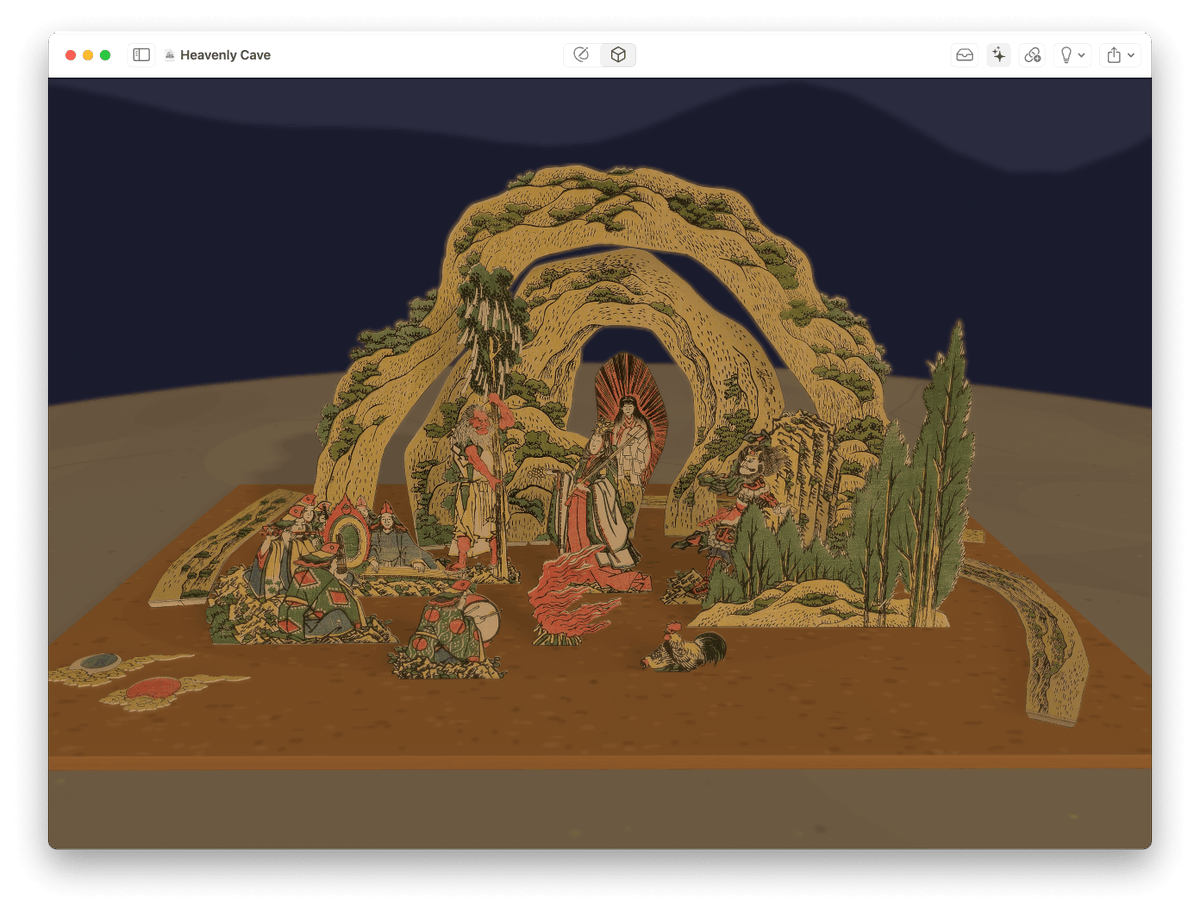Select the rooster cutout figure
The image size is (1200, 913).
pyautogui.click(x=684, y=650)
